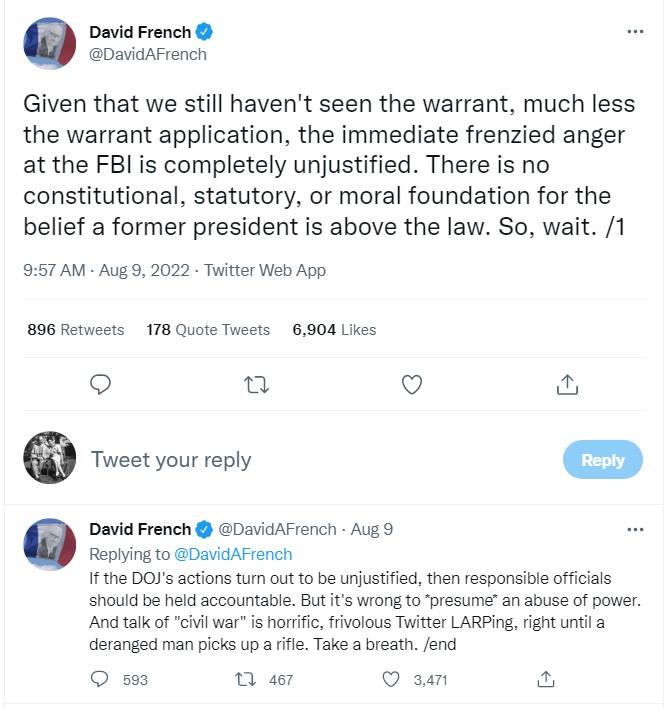The height and width of the screenshot is (709, 665).
Task: Open the 9:57 AM Aug 9, 2022 timestamp
Action: click(106, 270)
